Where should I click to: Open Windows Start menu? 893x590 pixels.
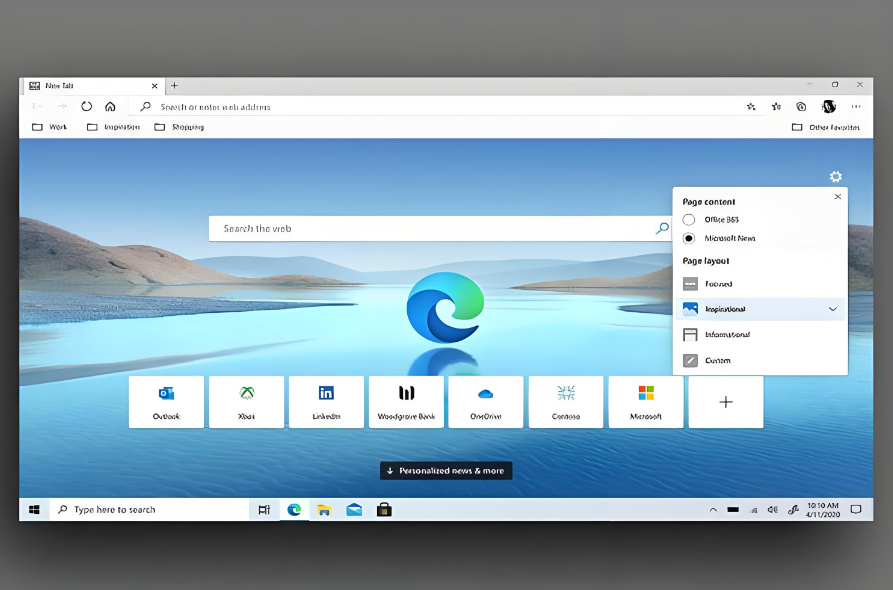point(34,510)
